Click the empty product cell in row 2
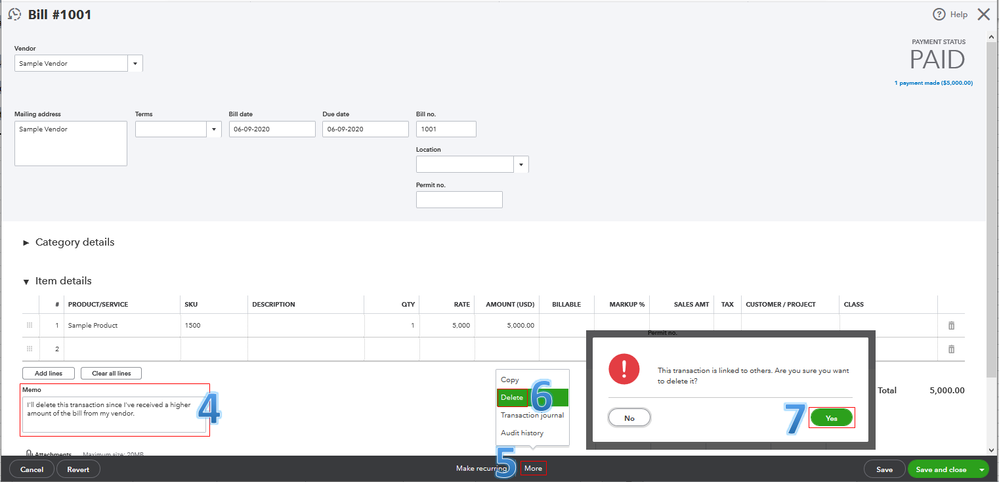 (122, 349)
